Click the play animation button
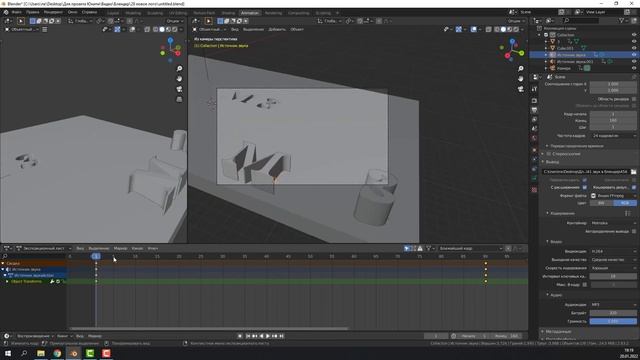This screenshot has height=360, width=640. (x=268, y=336)
